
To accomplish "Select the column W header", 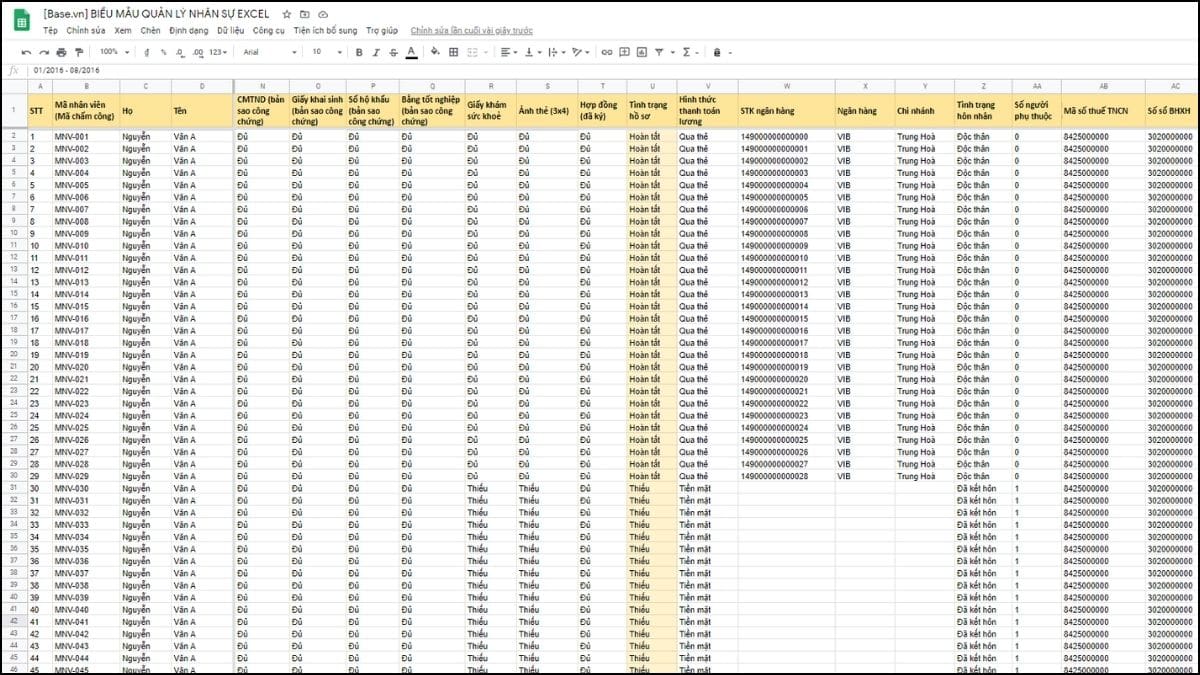I will (x=786, y=86).
